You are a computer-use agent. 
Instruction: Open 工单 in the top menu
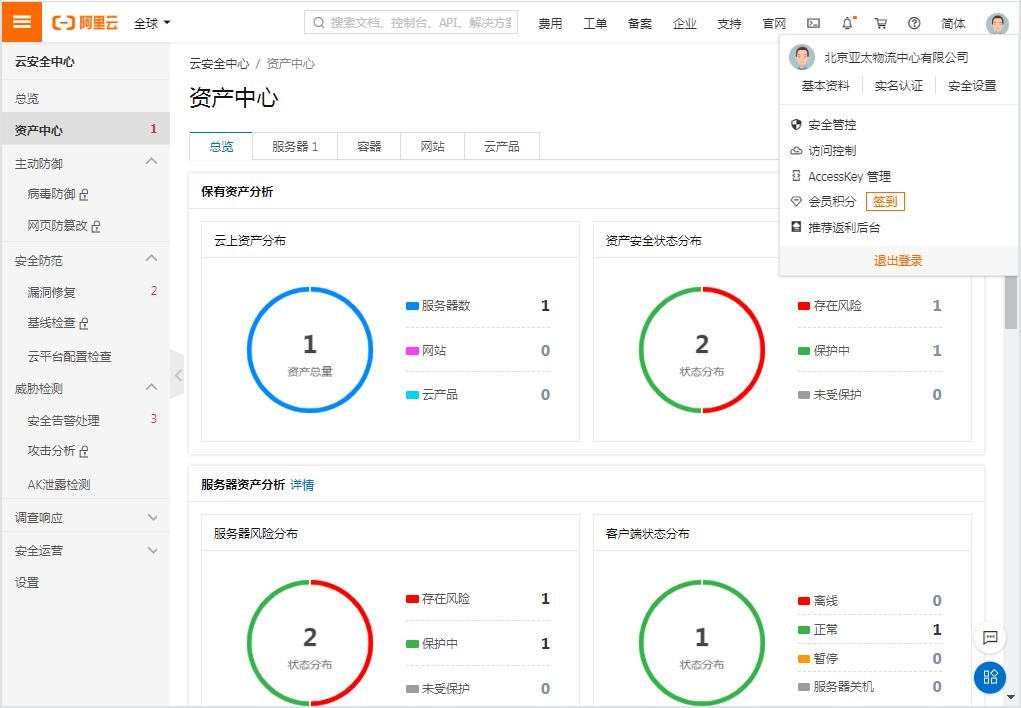[595, 23]
